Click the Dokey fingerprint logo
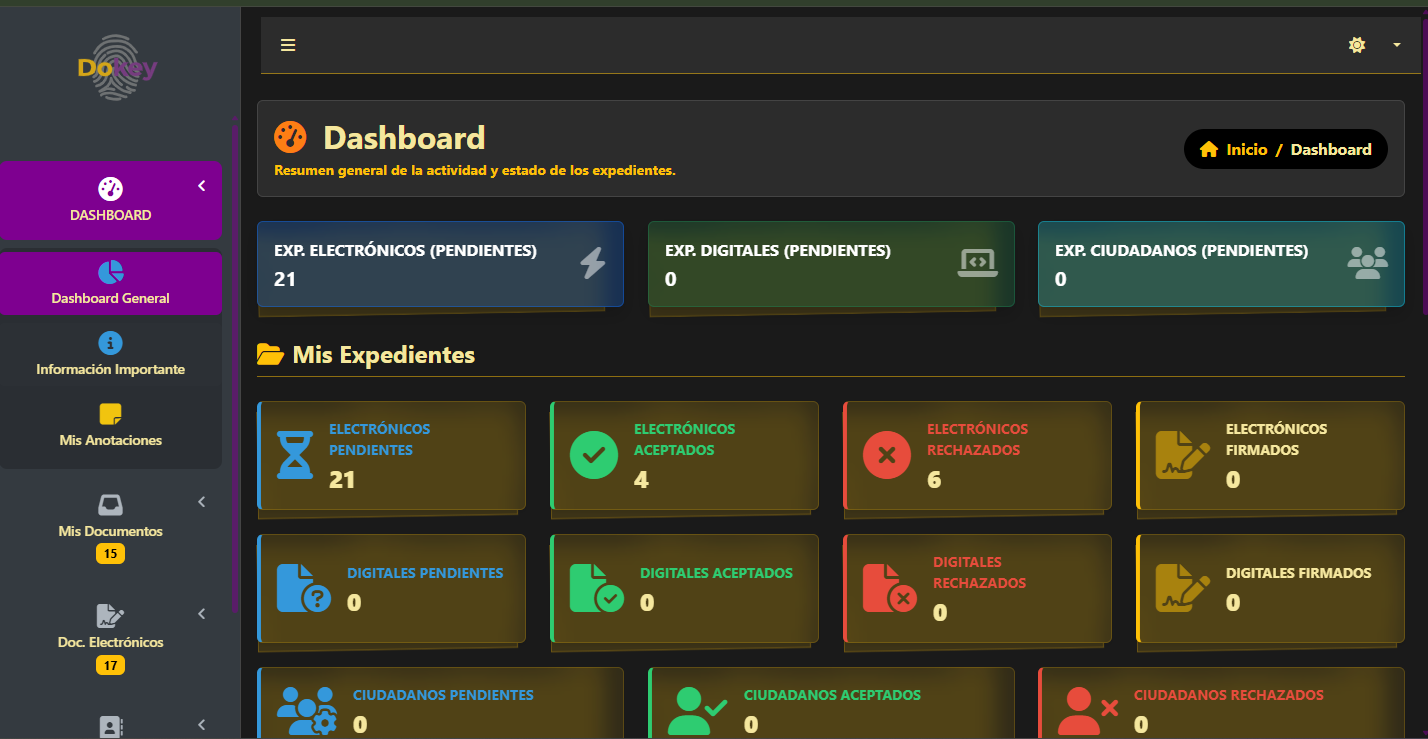This screenshot has height=739, width=1428. click(117, 68)
